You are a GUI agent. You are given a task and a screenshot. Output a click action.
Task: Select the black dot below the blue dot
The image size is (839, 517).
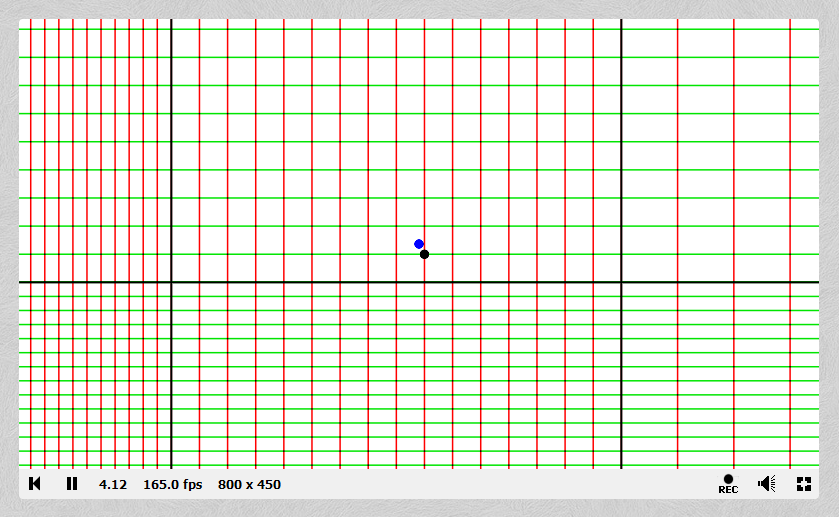pos(425,254)
